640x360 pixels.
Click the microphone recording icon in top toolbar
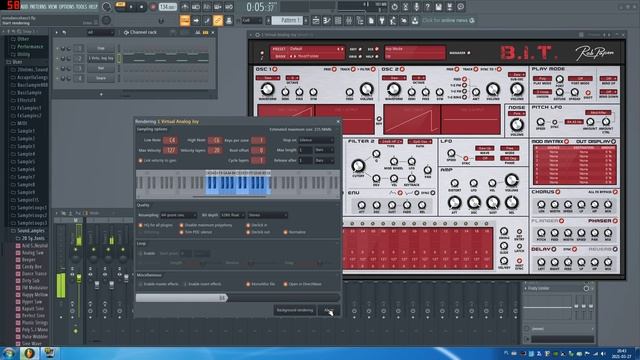[416, 7]
